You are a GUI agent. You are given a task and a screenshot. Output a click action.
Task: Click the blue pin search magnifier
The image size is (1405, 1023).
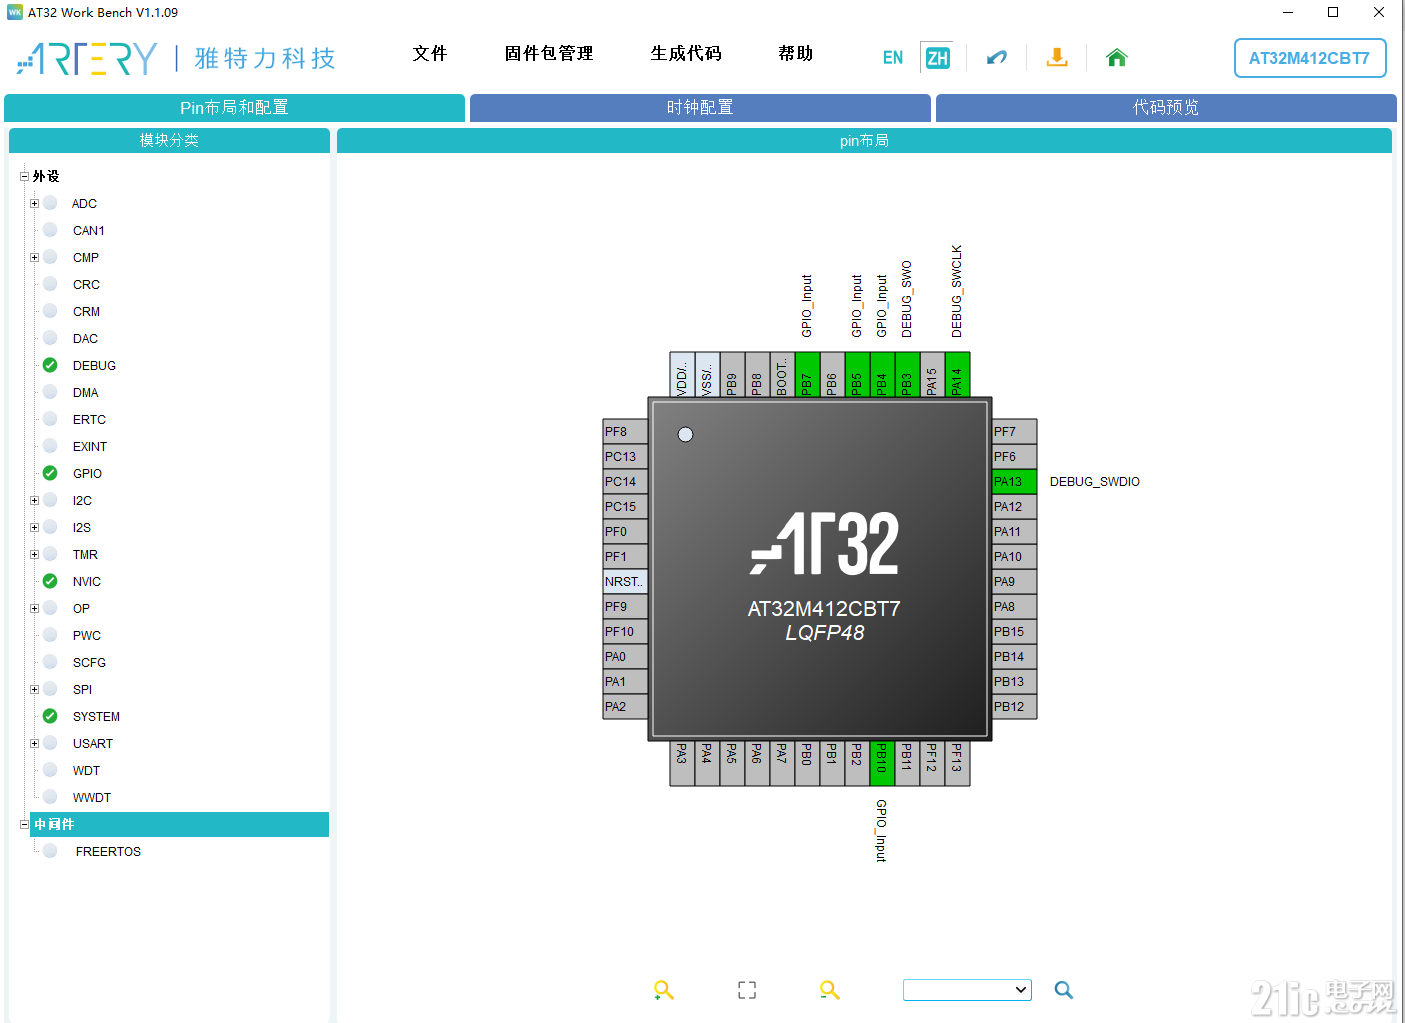coord(1064,990)
